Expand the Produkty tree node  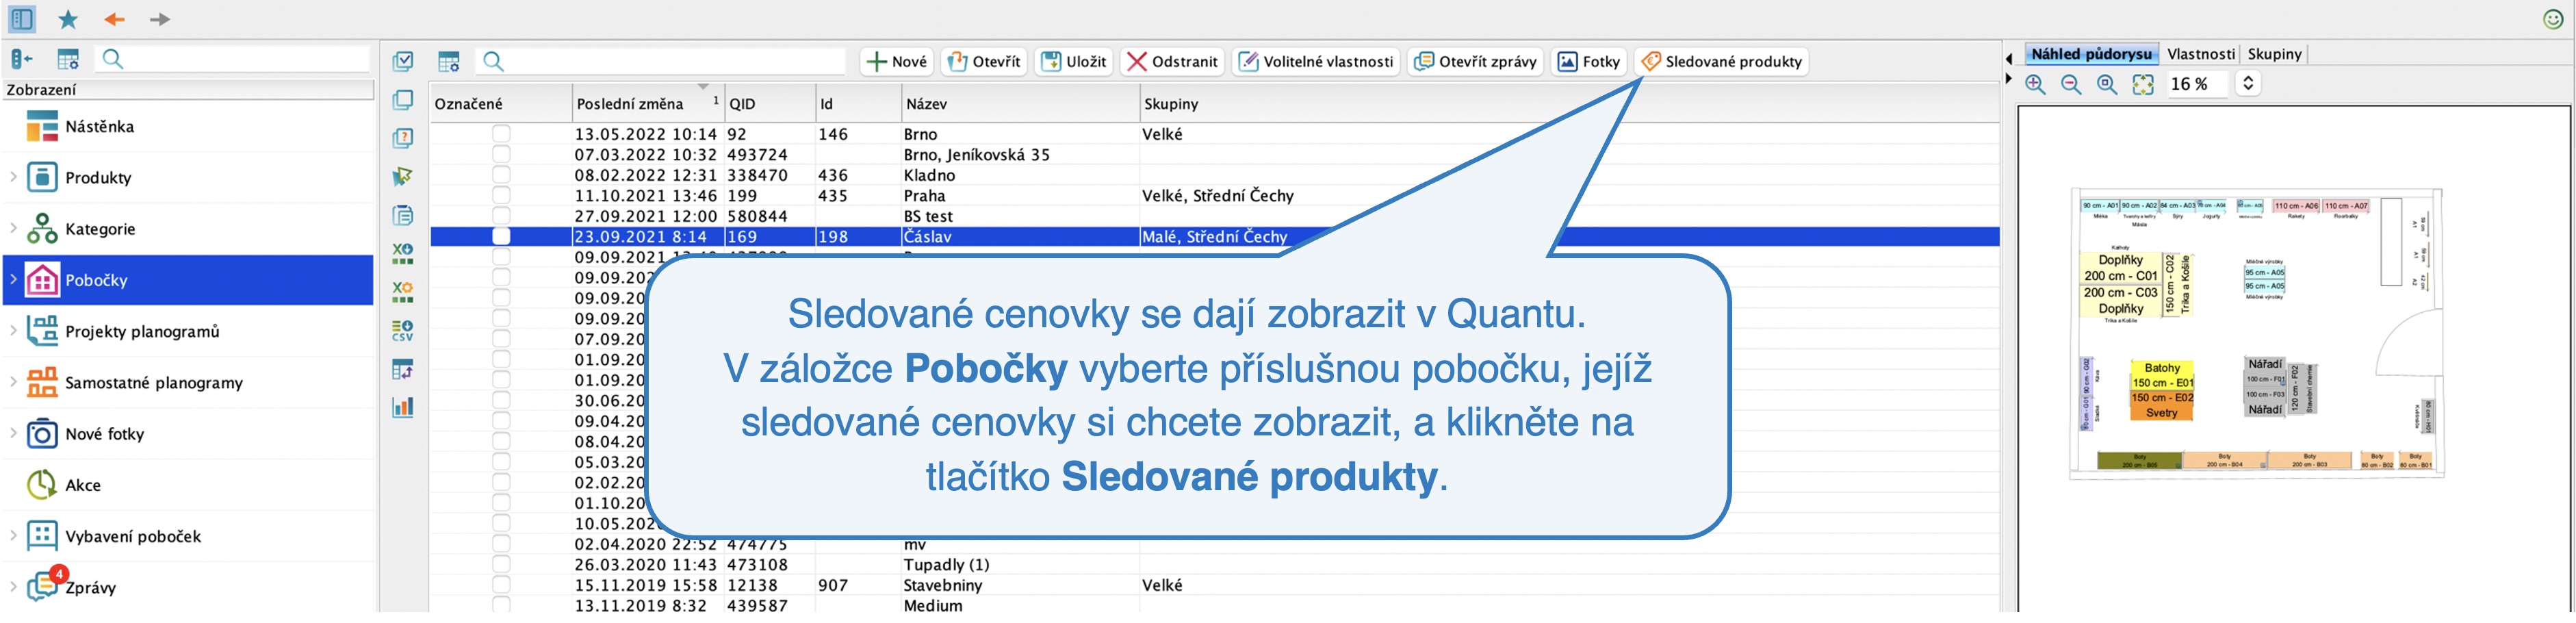13,177
